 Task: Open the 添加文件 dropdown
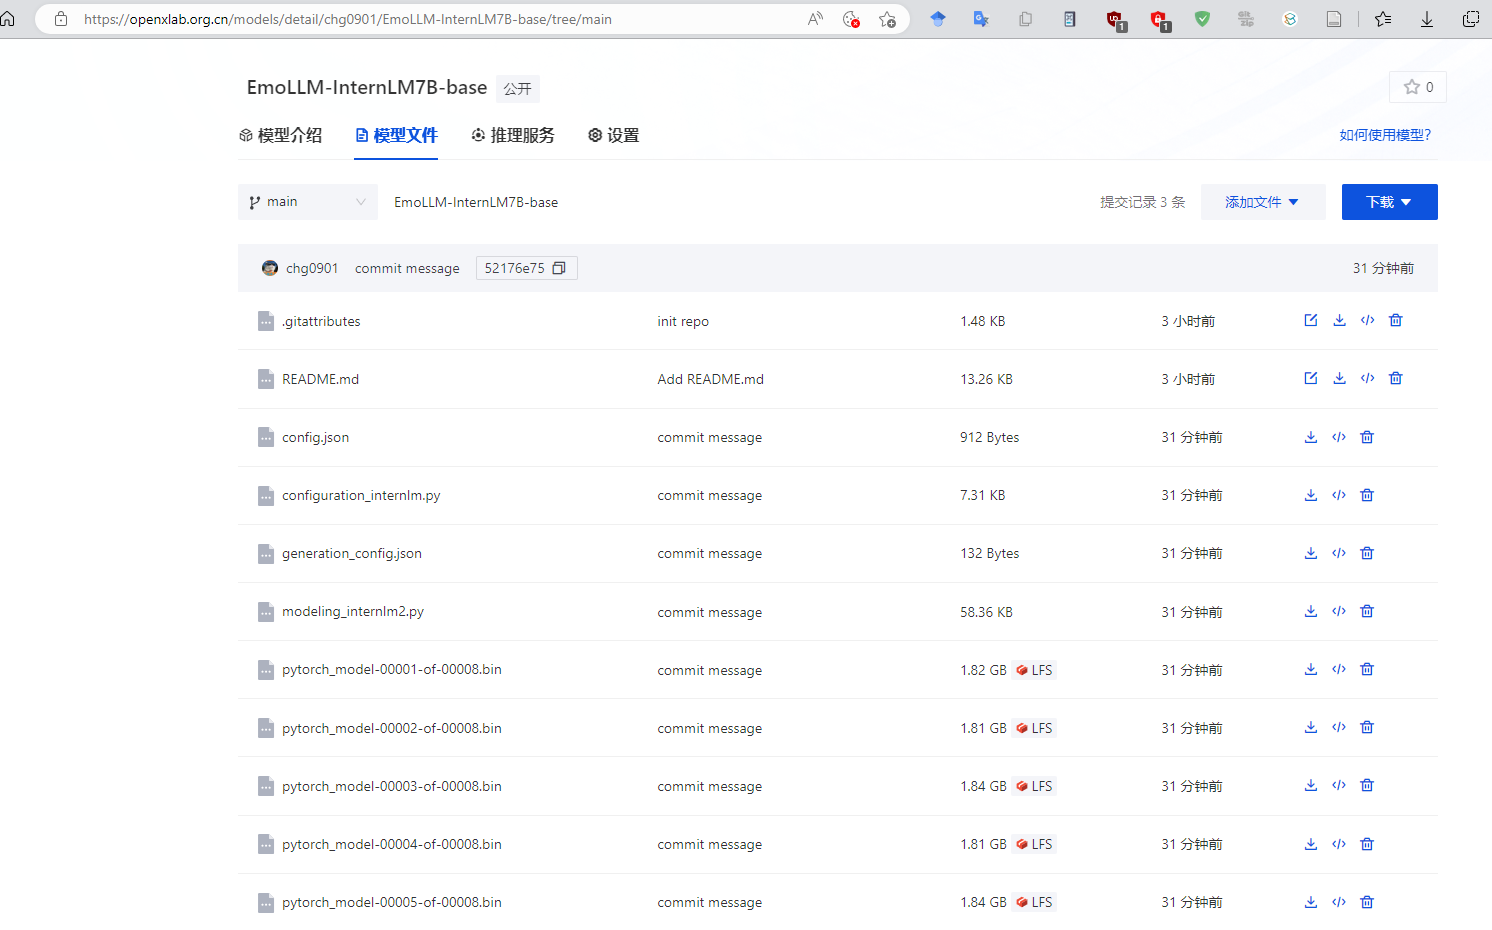pos(1262,202)
